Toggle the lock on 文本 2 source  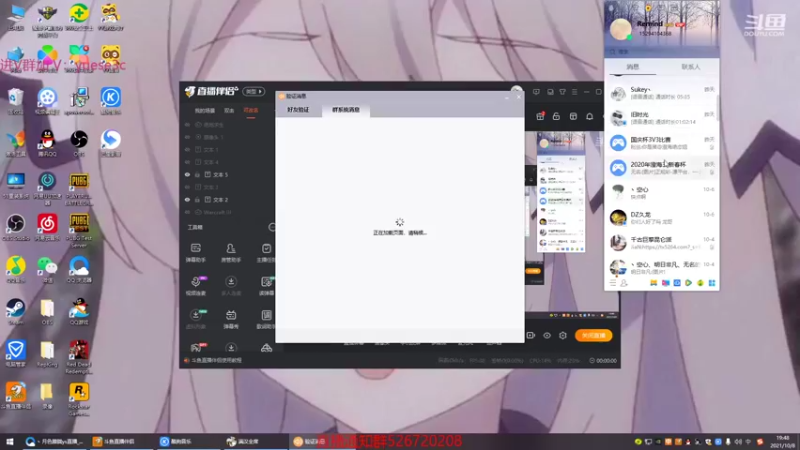tap(197, 199)
